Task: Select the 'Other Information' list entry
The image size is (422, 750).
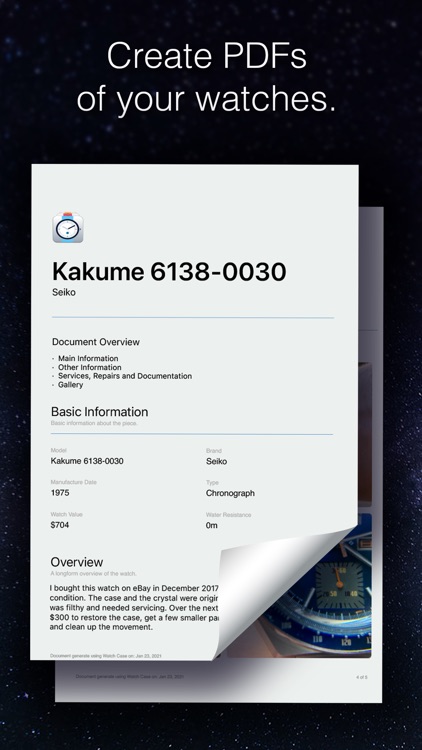Action: click(x=89, y=367)
